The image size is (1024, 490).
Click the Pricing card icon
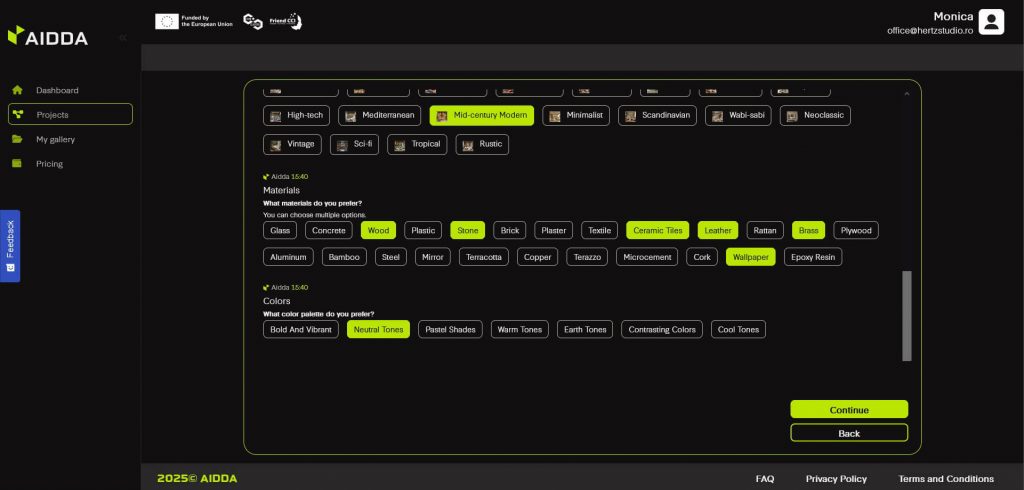click(x=17, y=164)
